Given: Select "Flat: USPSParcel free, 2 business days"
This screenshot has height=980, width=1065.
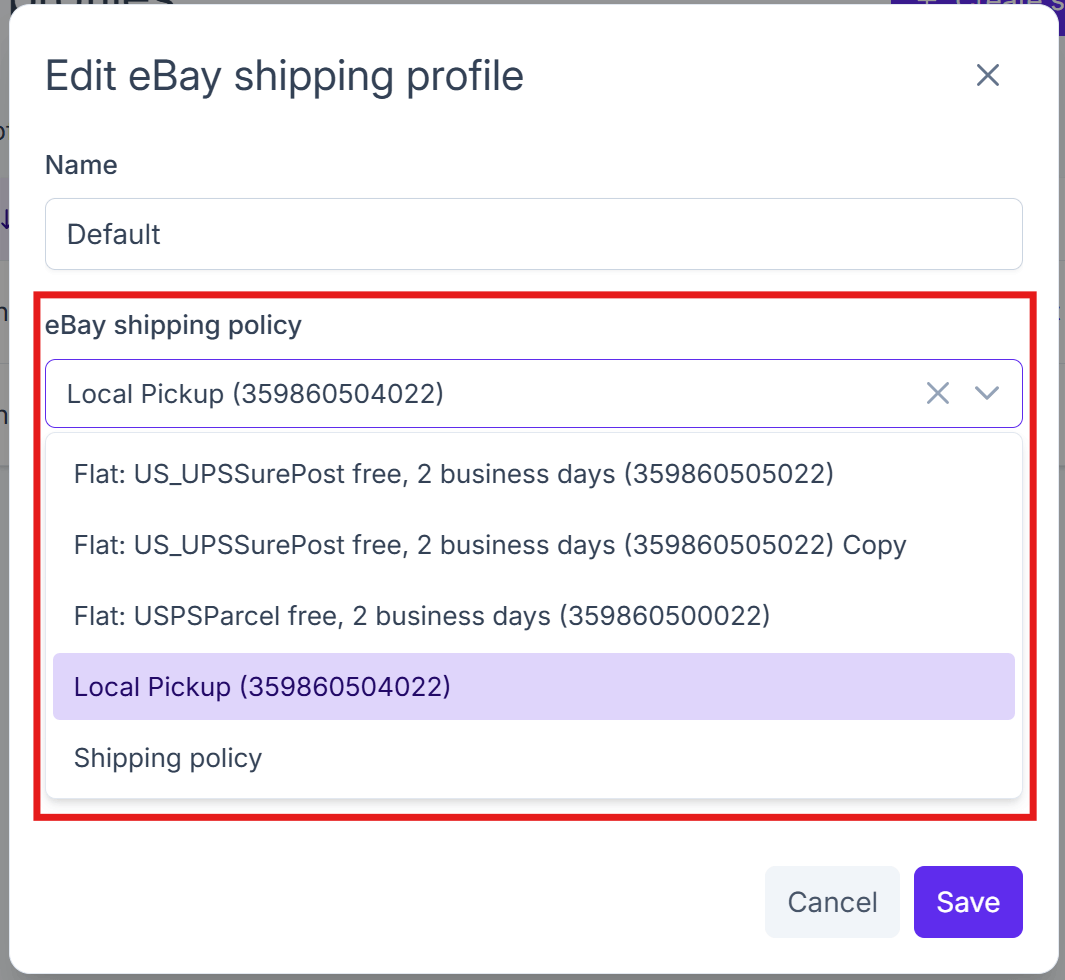Looking at the screenshot, I should pyautogui.click(x=421, y=616).
